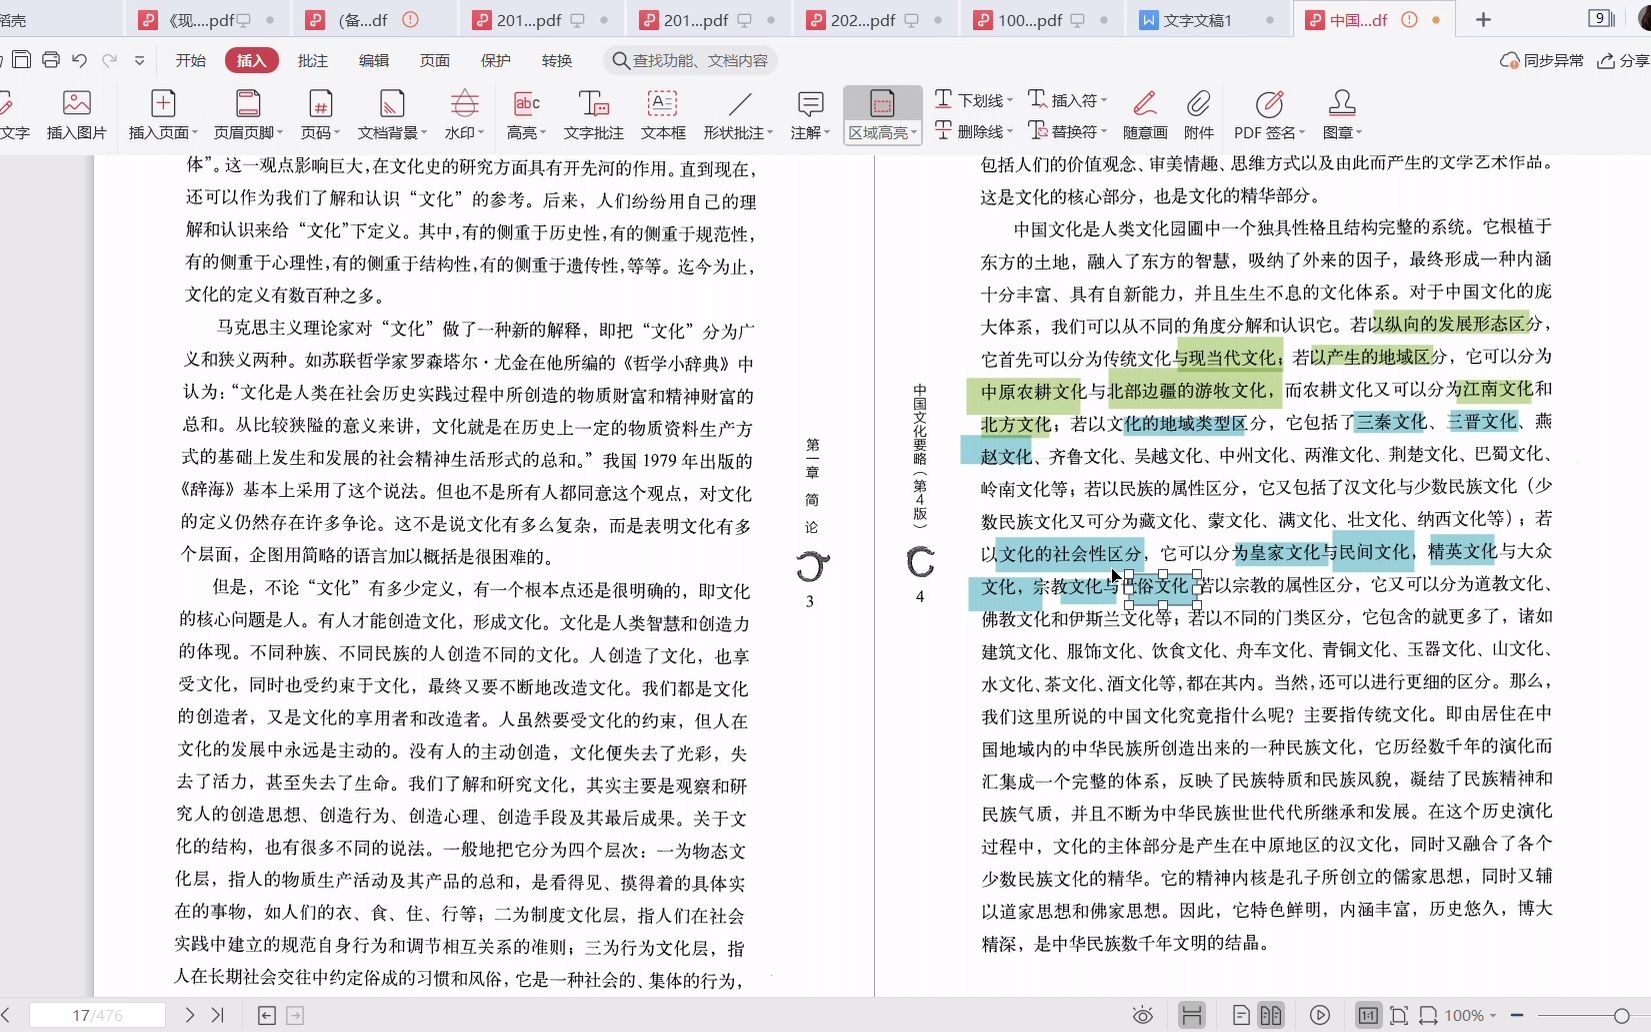Click the zoom slider handle

tap(1621, 1015)
